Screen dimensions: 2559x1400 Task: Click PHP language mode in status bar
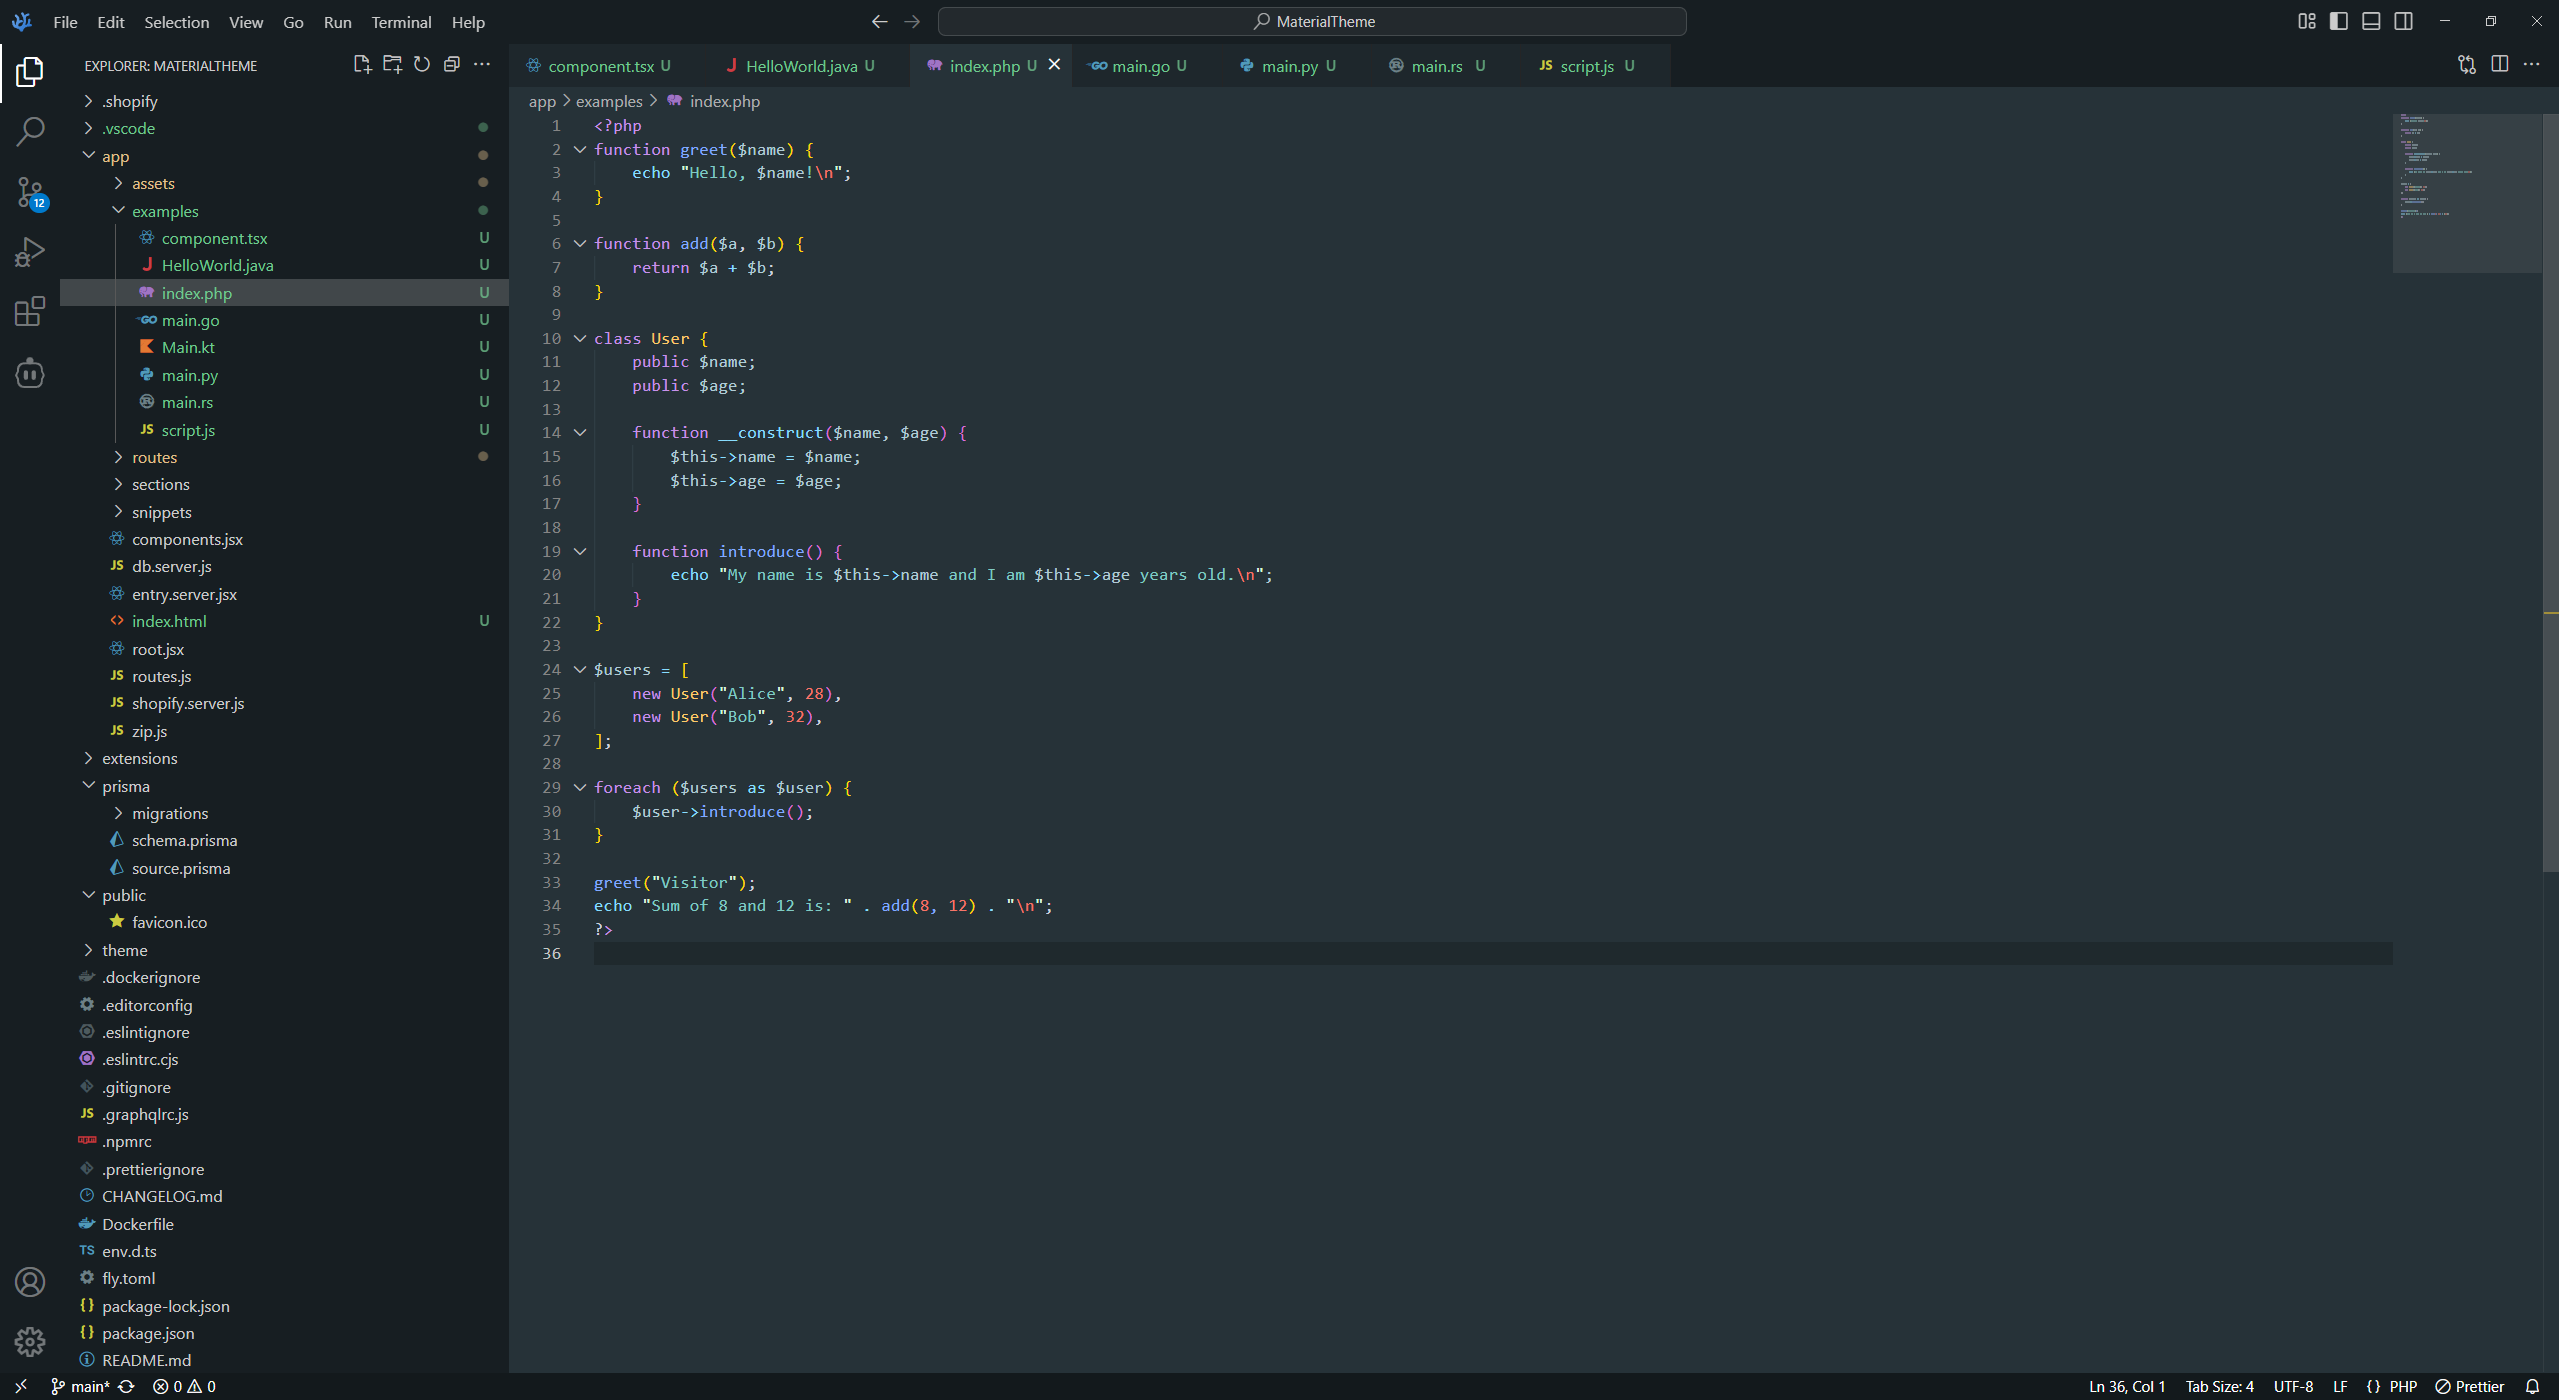click(2402, 1386)
